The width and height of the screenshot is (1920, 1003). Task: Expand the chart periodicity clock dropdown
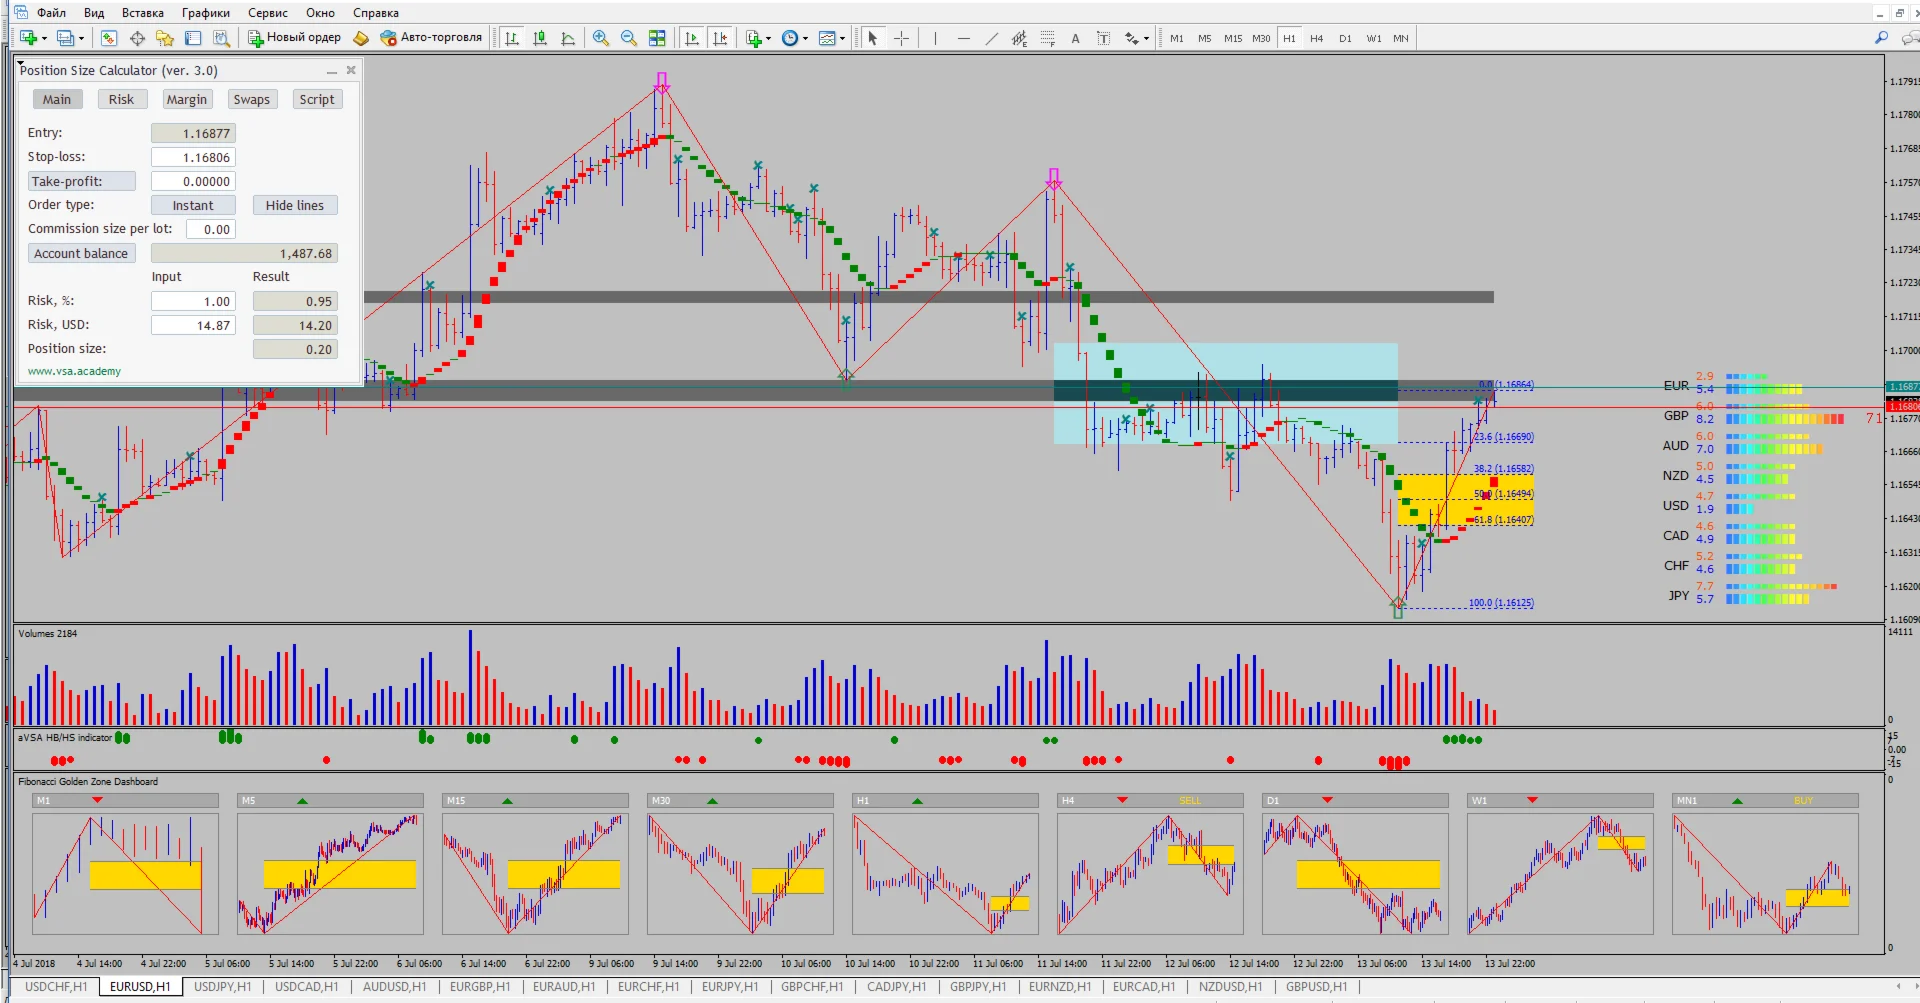coord(806,39)
